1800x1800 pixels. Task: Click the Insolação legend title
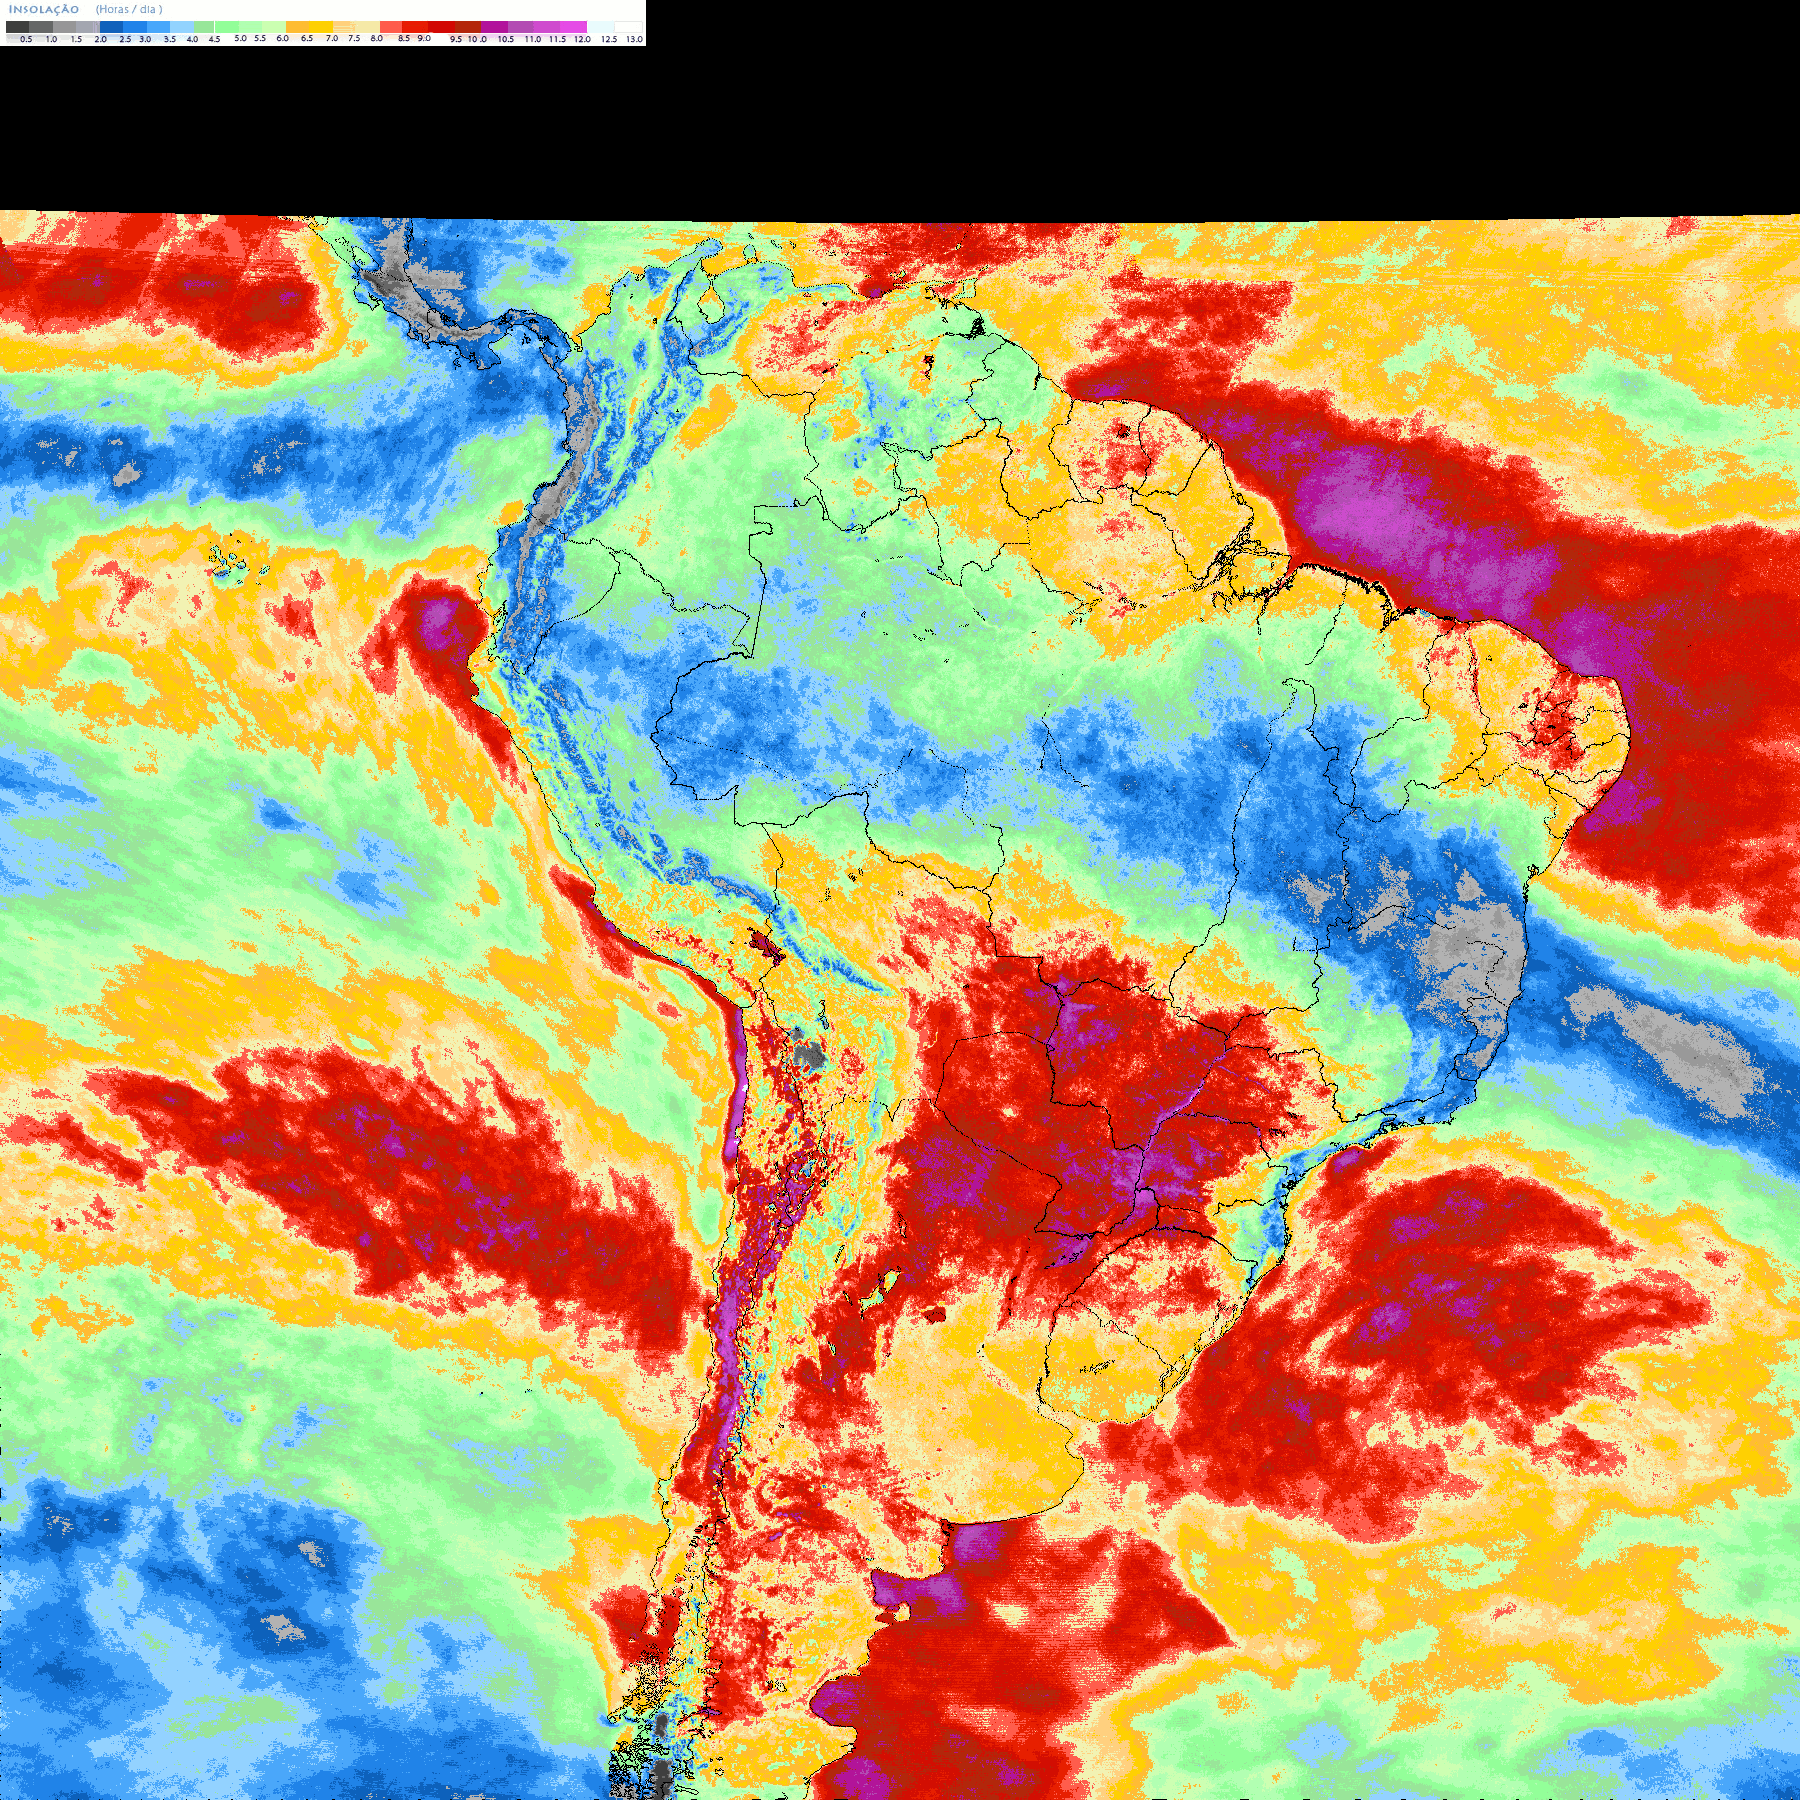pos(44,9)
